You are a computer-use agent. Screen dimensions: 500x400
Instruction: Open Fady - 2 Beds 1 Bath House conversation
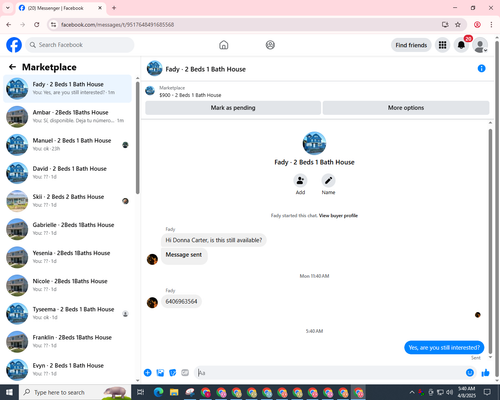pyautogui.click(x=67, y=89)
